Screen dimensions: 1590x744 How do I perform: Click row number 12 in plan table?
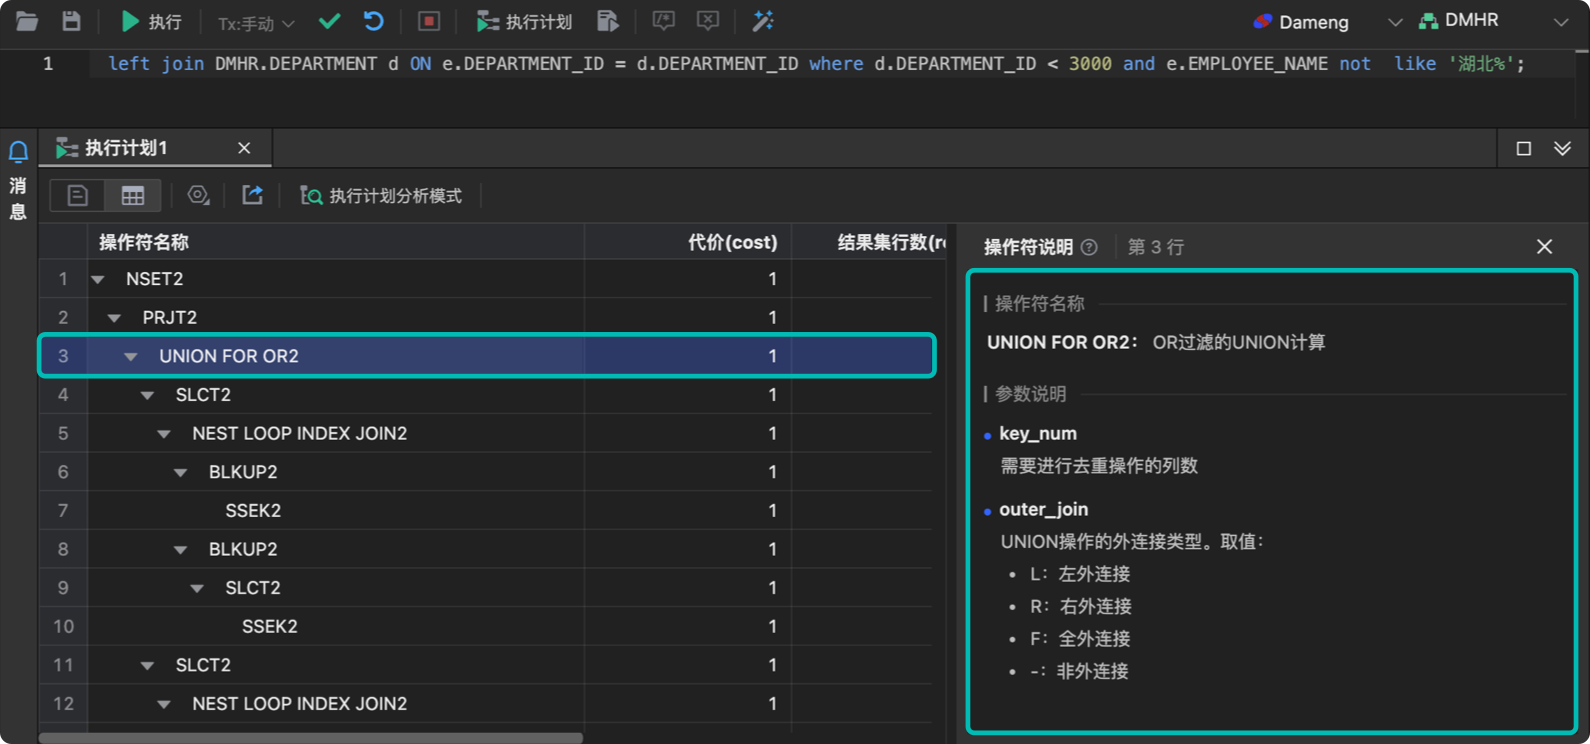pos(63,704)
